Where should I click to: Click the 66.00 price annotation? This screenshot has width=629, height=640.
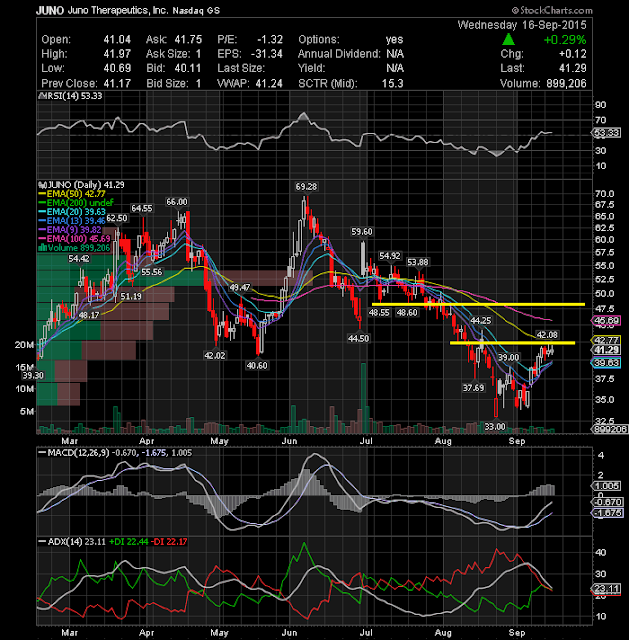pos(177,202)
